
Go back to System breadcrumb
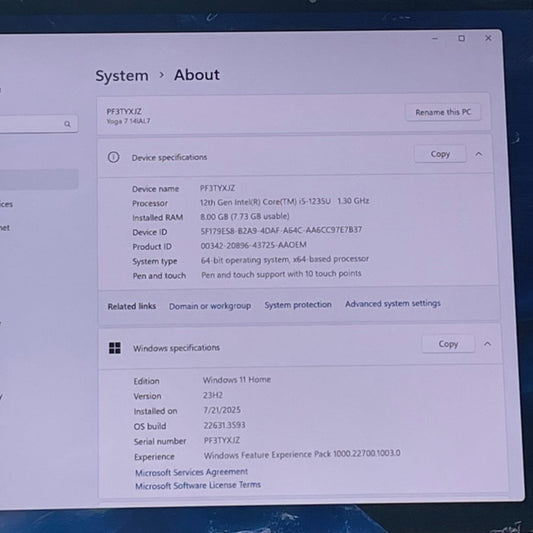click(122, 76)
